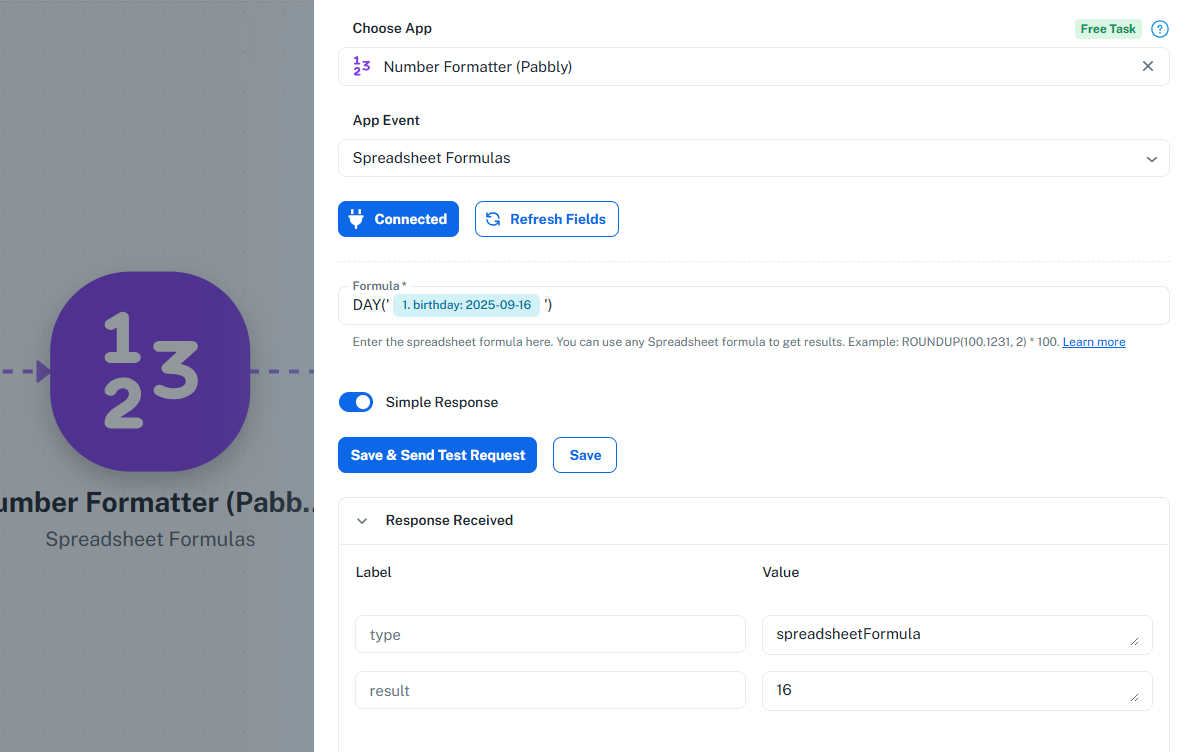The height and width of the screenshot is (752, 1184).
Task: Click the Free Task badge
Action: (1108, 29)
